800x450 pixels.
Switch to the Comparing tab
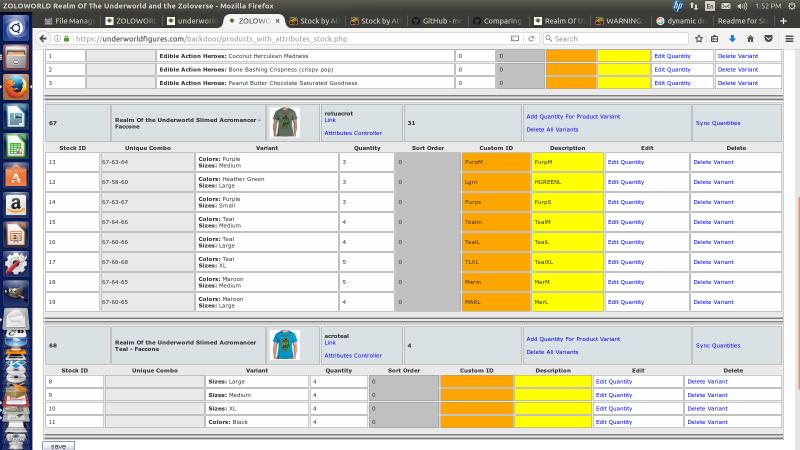pyautogui.click(x=497, y=21)
